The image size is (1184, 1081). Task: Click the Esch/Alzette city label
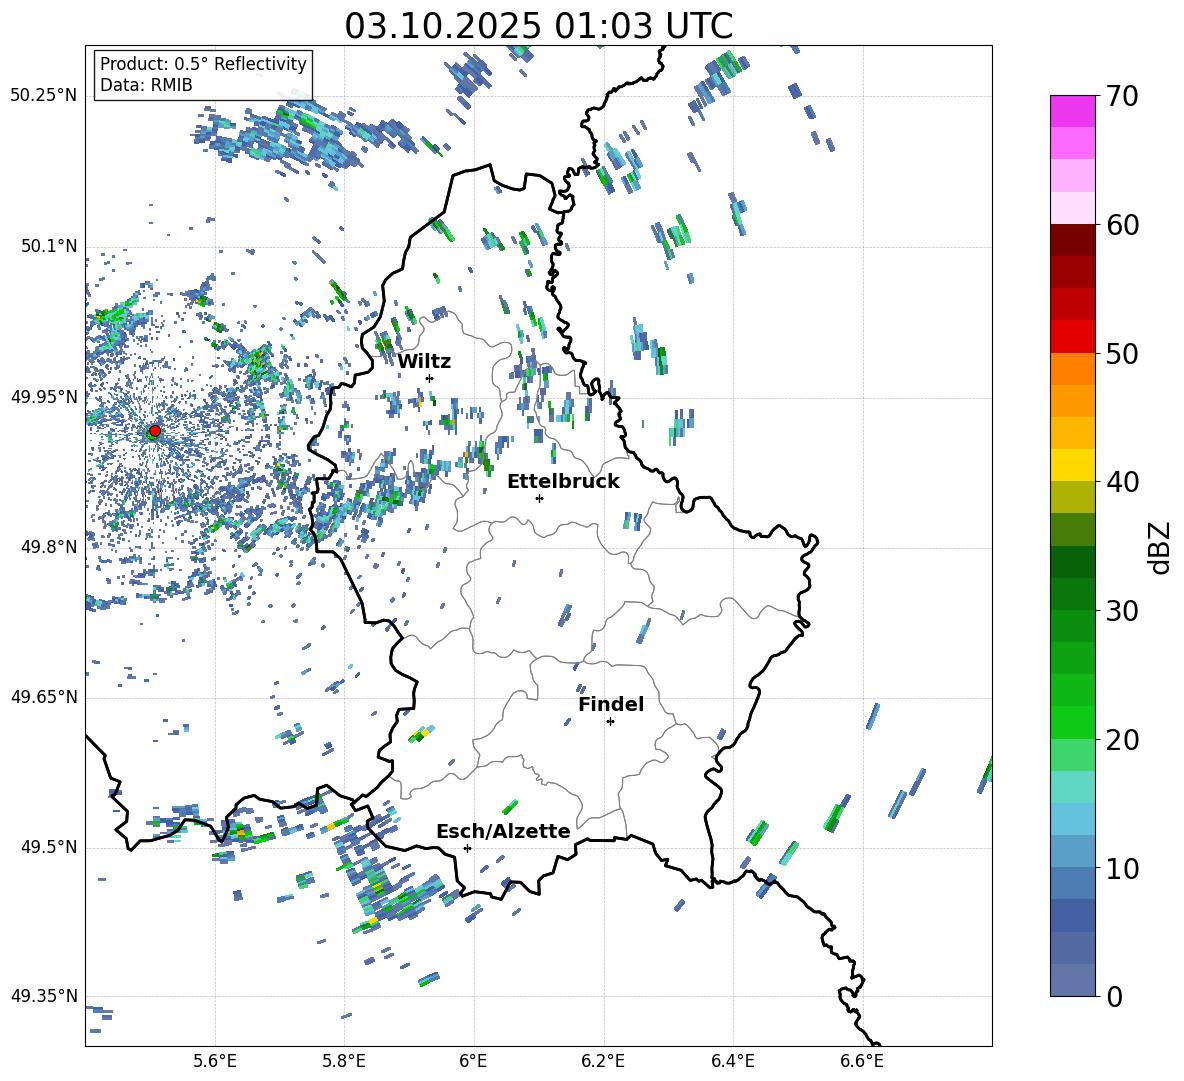tap(503, 831)
